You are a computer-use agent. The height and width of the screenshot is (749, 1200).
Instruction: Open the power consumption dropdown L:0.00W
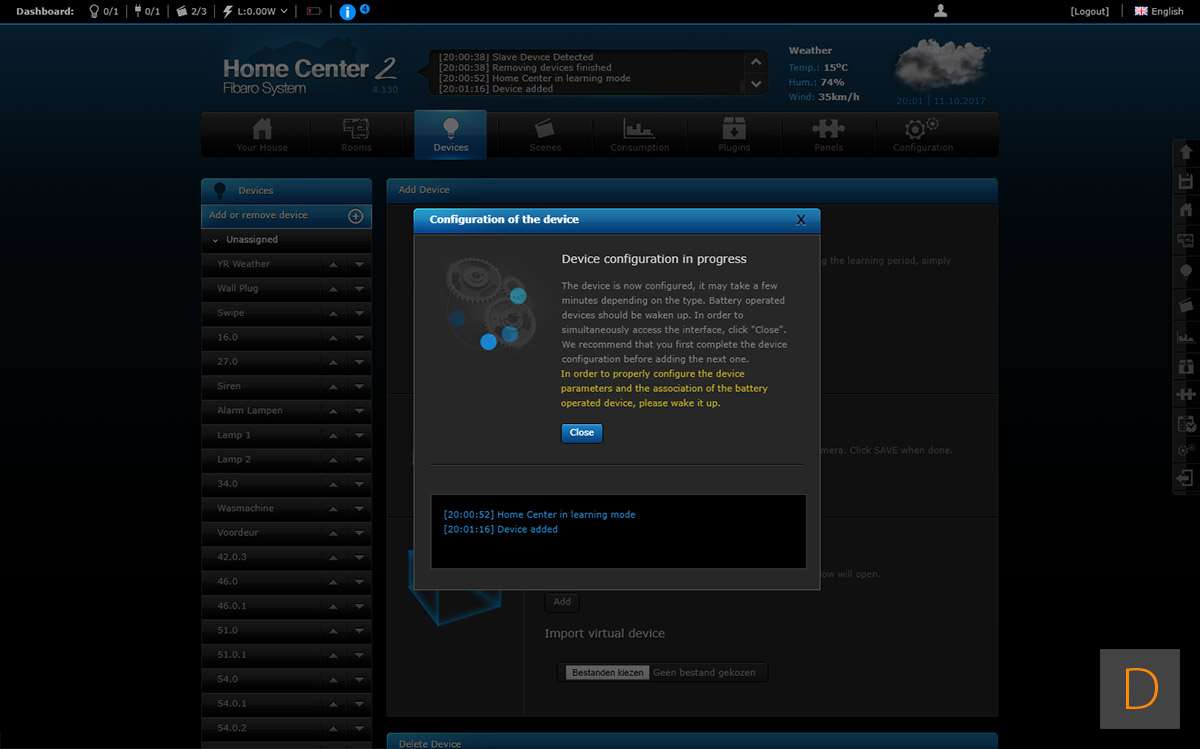coord(256,12)
